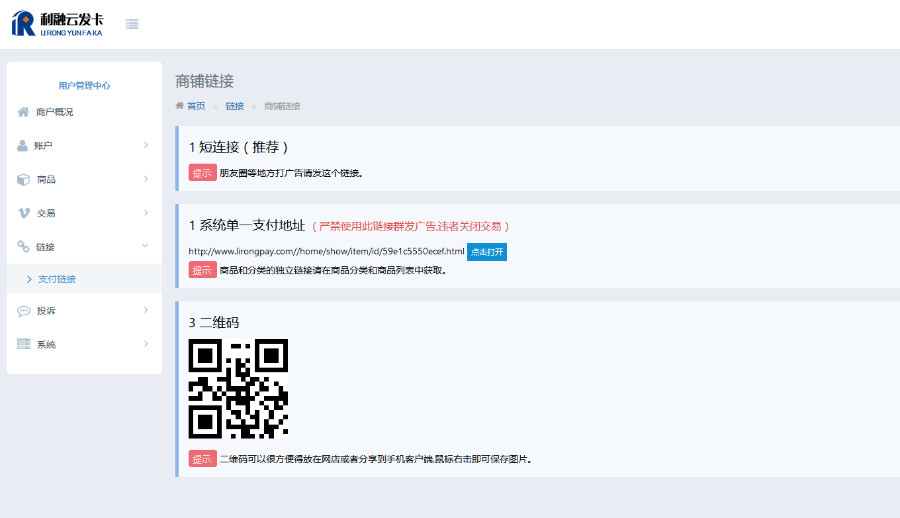Click the blue 点击打开 button
The image size is (900, 518).
[487, 252]
